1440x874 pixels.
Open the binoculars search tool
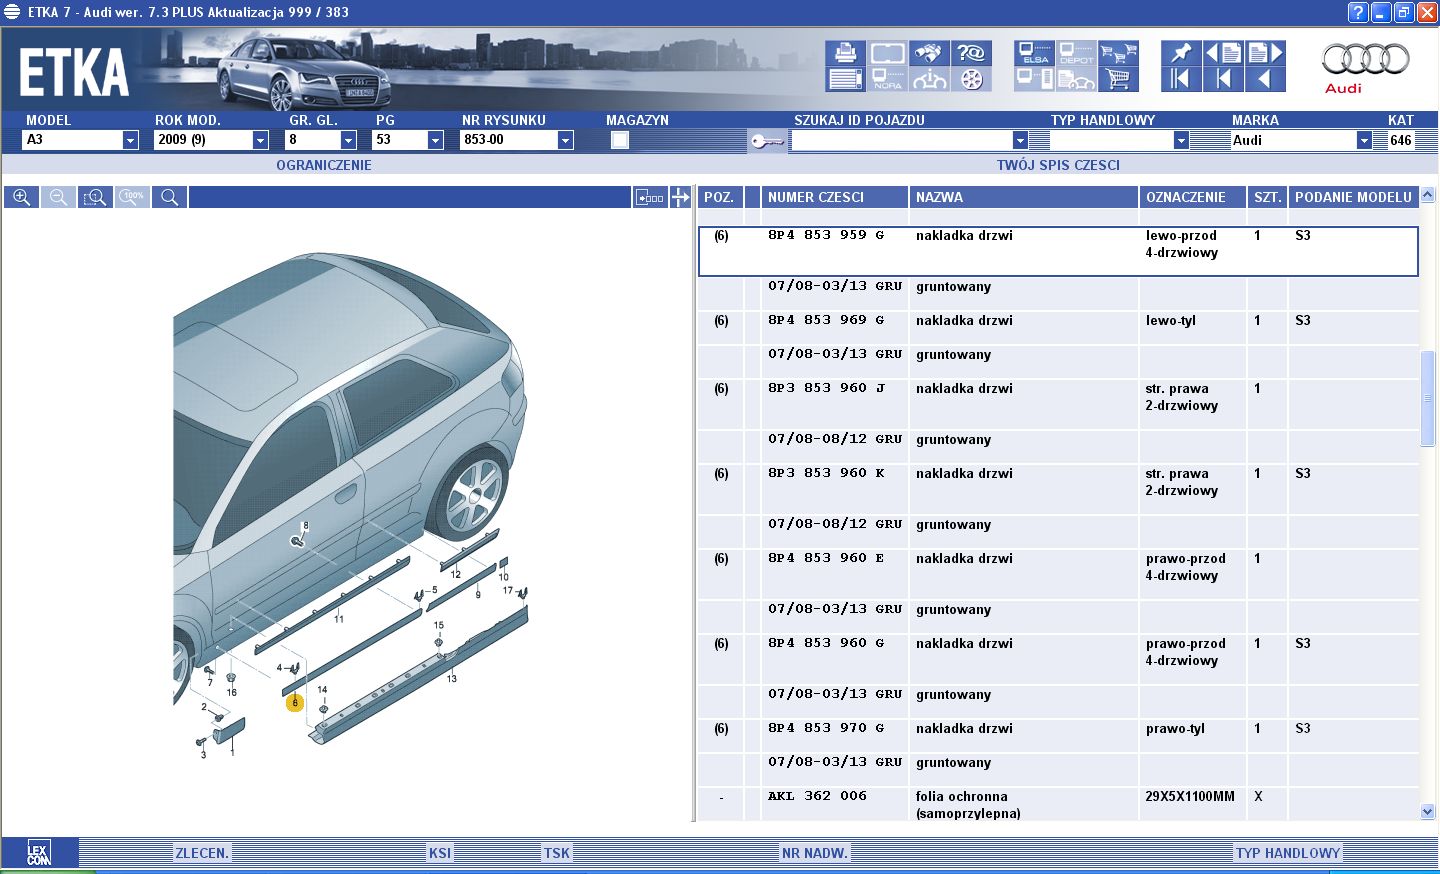click(929, 53)
